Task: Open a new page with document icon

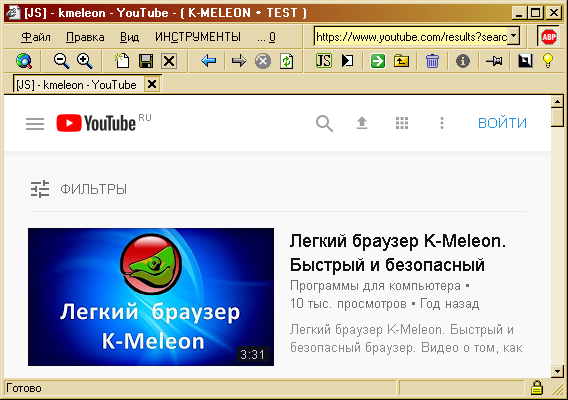Action: coord(122,61)
